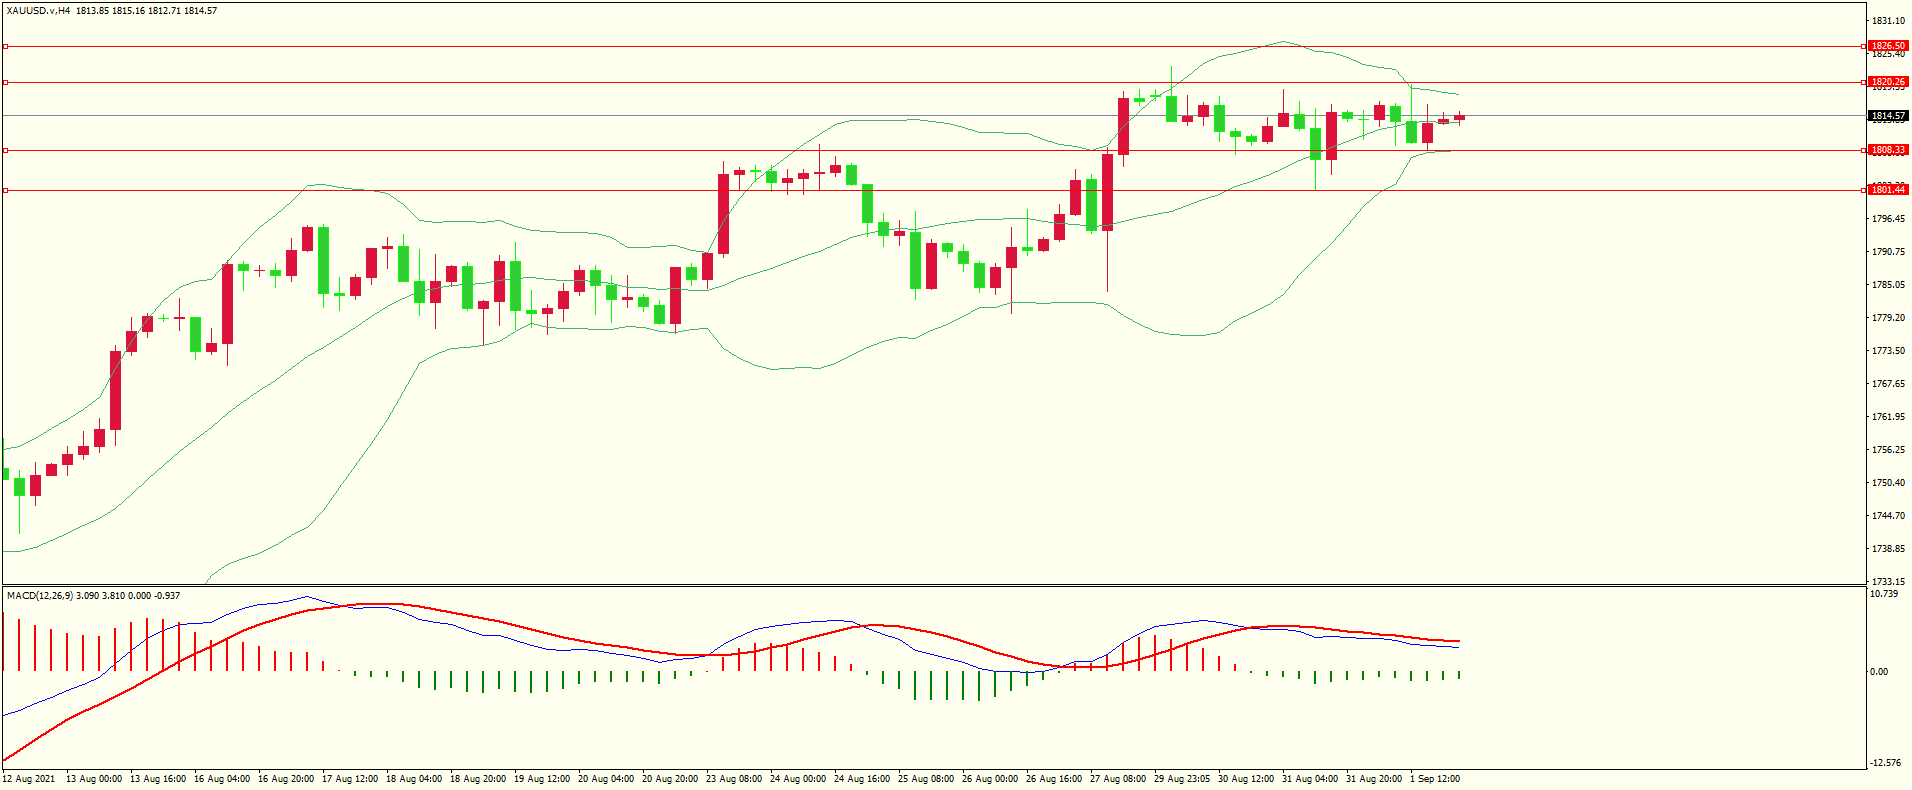The image size is (1912, 790).
Task: Click the 0.00 MACD zero level label
Action: tap(1879, 672)
